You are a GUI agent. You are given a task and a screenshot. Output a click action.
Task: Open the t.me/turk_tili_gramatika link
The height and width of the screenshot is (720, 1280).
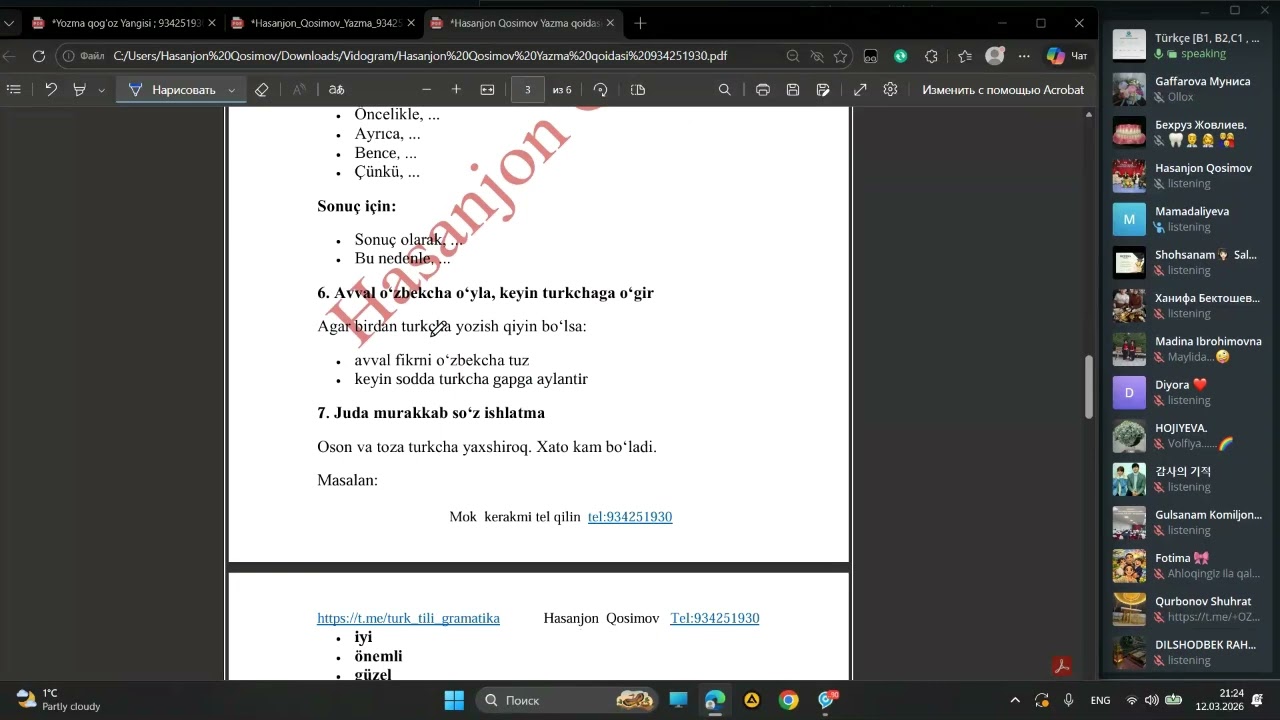pos(408,618)
